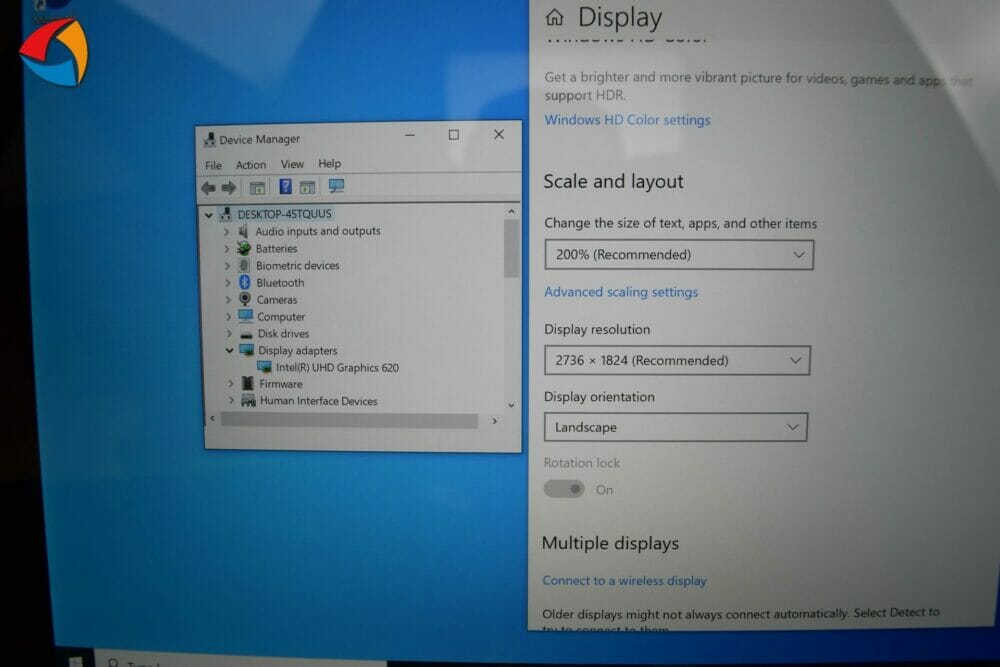1000x667 pixels.
Task: Click the Batteries icon
Action: [244, 248]
